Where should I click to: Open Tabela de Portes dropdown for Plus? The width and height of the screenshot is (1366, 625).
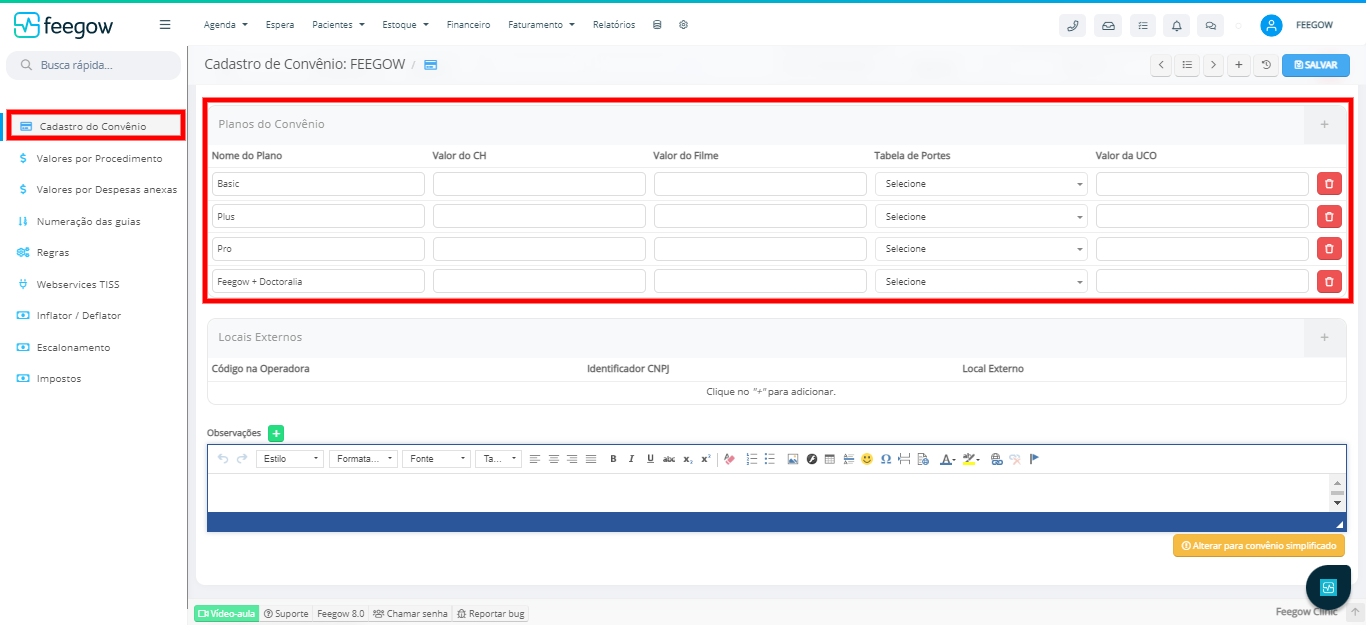click(981, 216)
